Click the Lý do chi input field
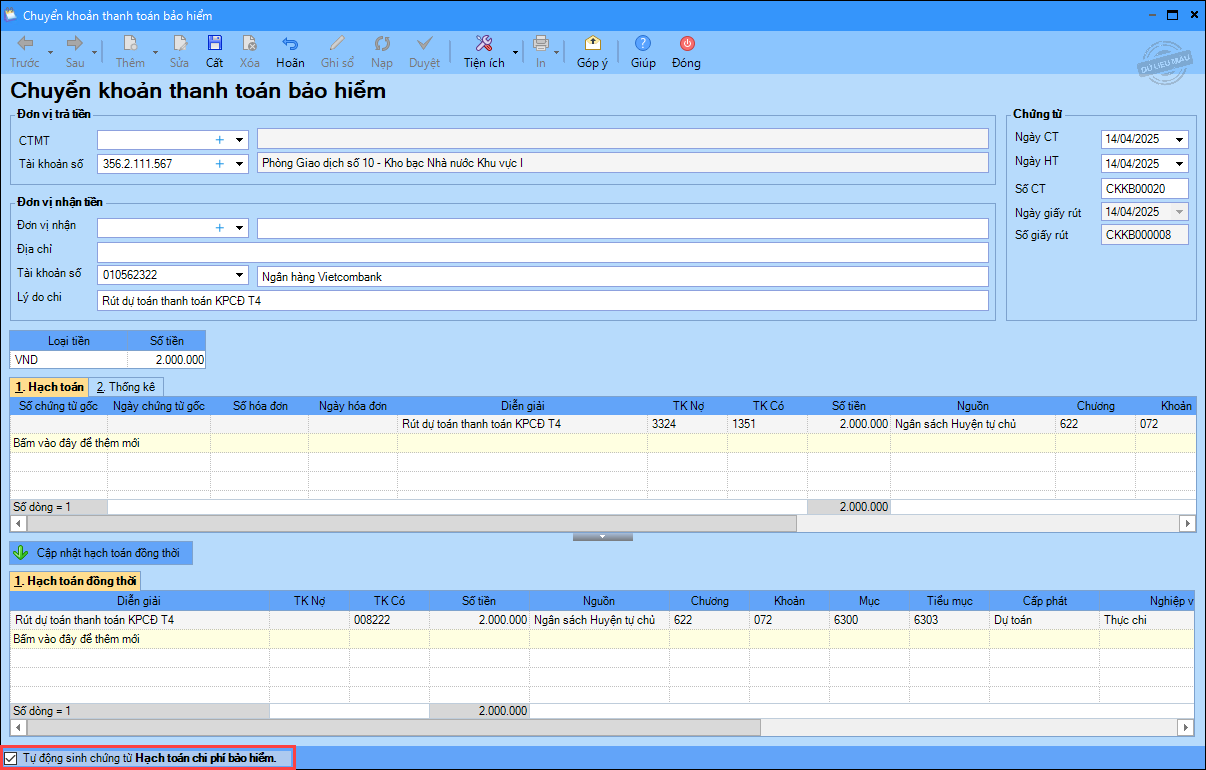Image resolution: width=1206 pixels, height=770 pixels. pyautogui.click(x=543, y=301)
